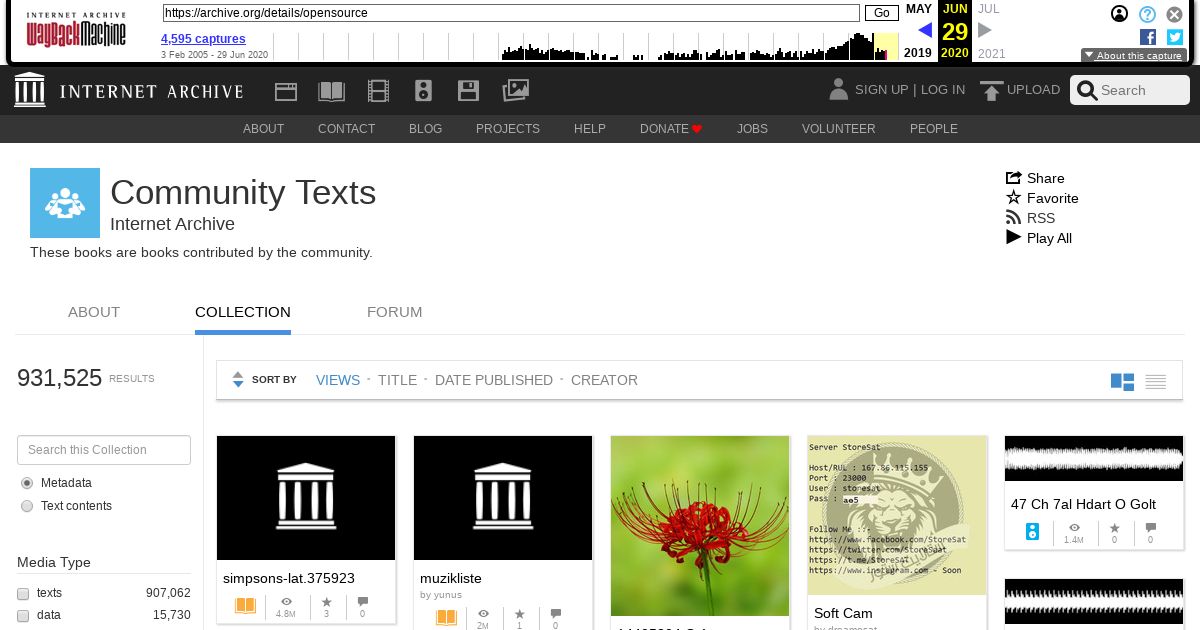Switch to the COLLECTION tab
This screenshot has width=1200, height=630.
(x=243, y=312)
